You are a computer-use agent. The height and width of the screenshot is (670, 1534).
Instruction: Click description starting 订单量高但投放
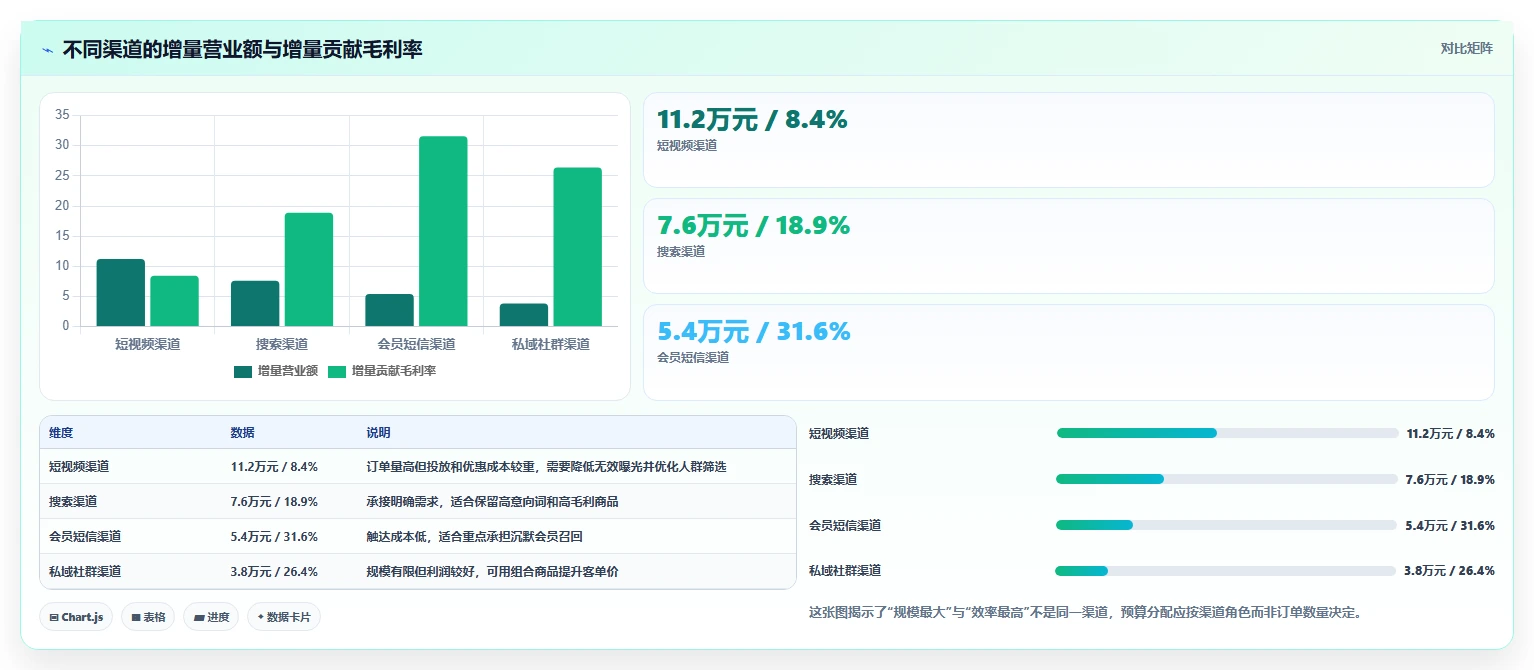coord(546,466)
